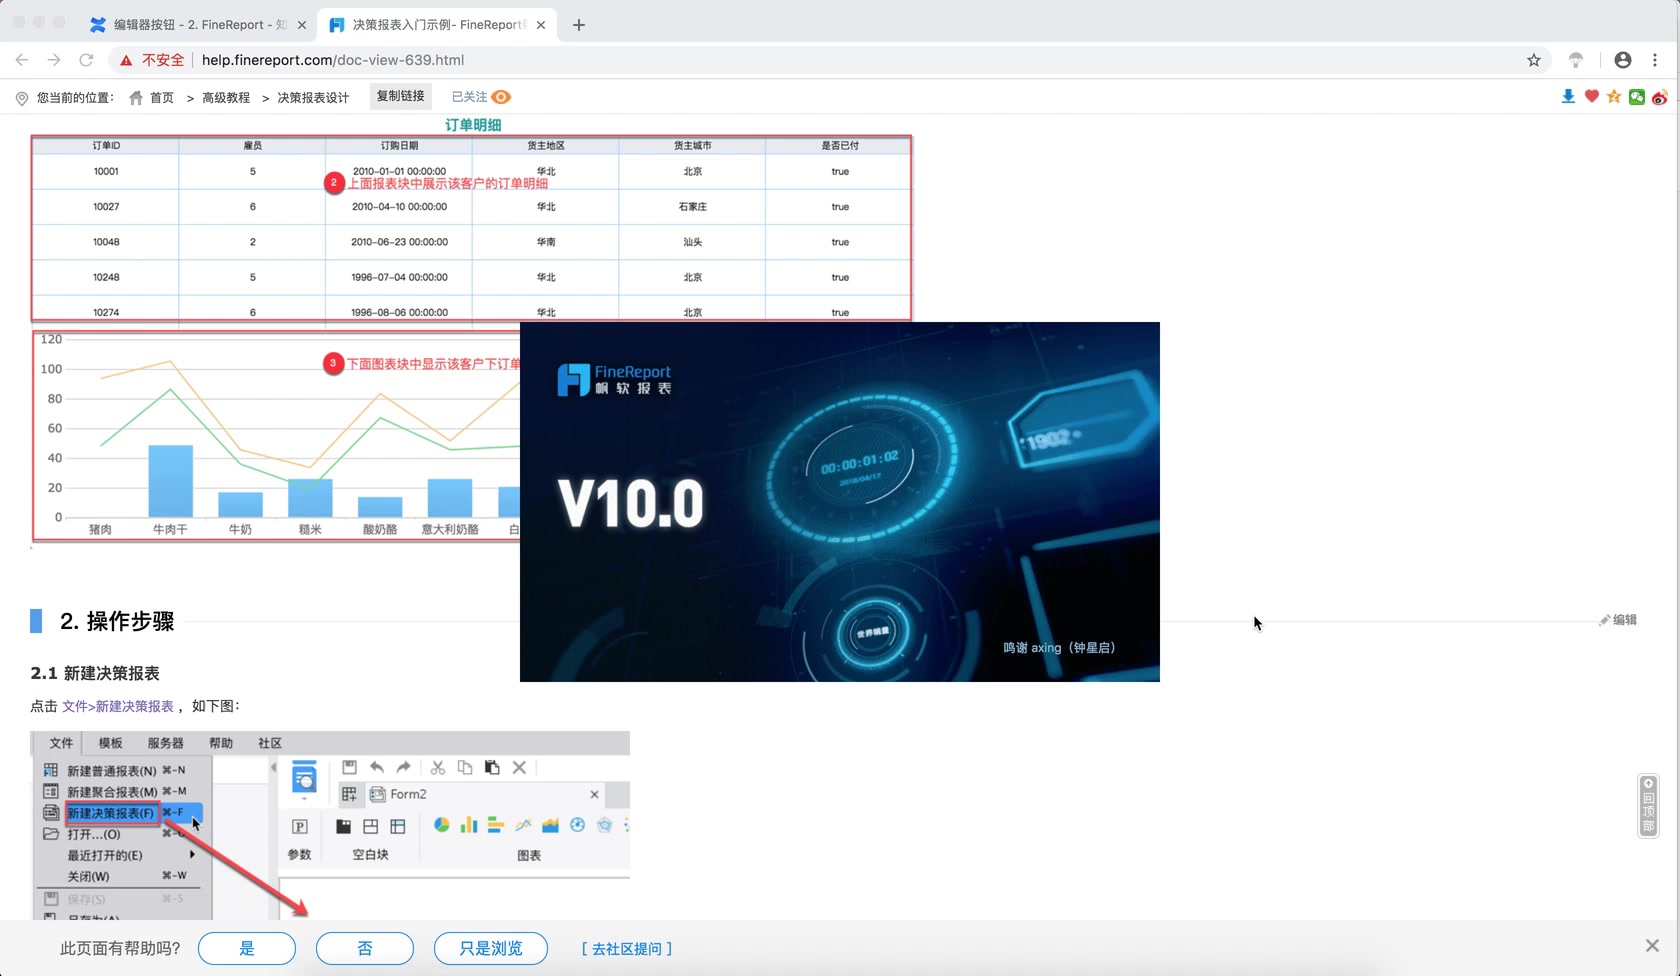Image resolution: width=1680 pixels, height=976 pixels.
Task: Click the 订单明细 title text
Action: [x=473, y=125]
